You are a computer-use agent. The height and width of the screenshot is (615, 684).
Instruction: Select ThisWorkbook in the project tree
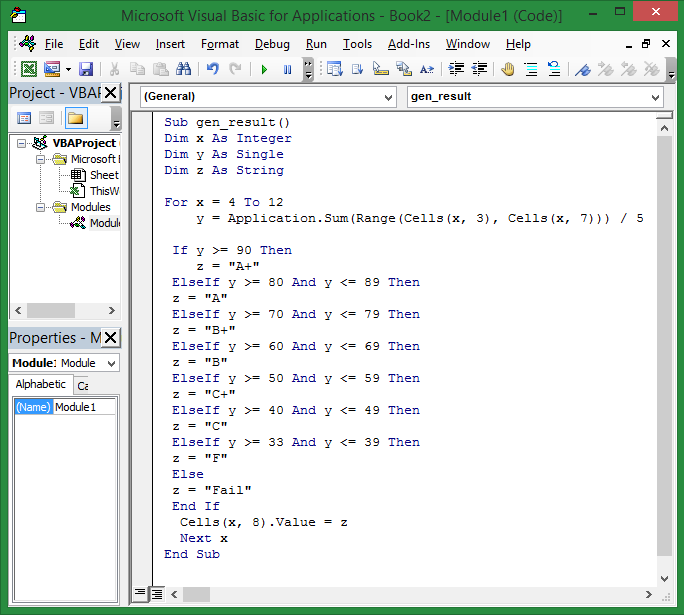tap(104, 191)
